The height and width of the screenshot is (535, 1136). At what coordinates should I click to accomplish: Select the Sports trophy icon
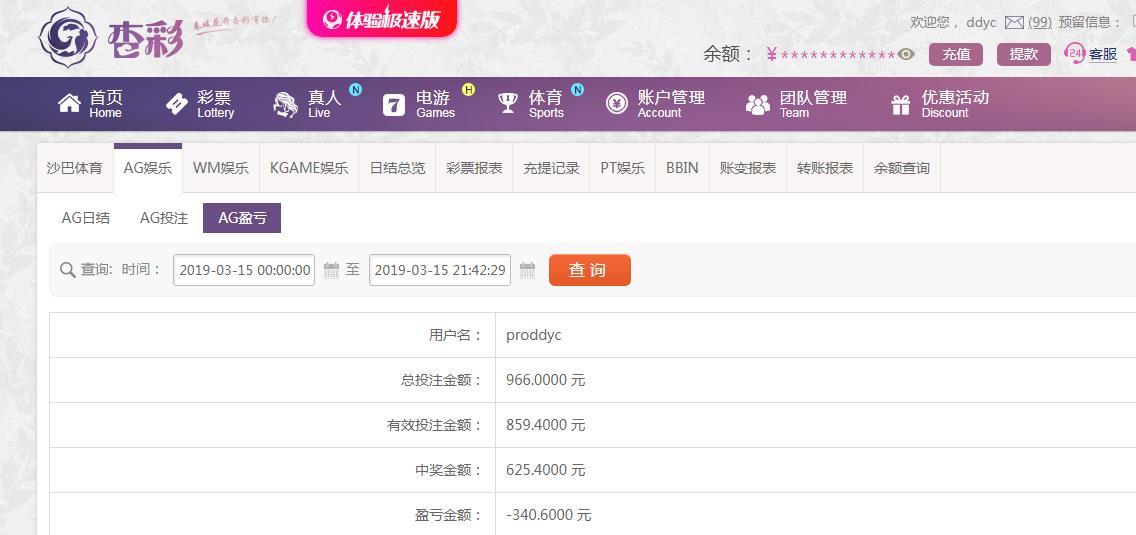pos(508,103)
